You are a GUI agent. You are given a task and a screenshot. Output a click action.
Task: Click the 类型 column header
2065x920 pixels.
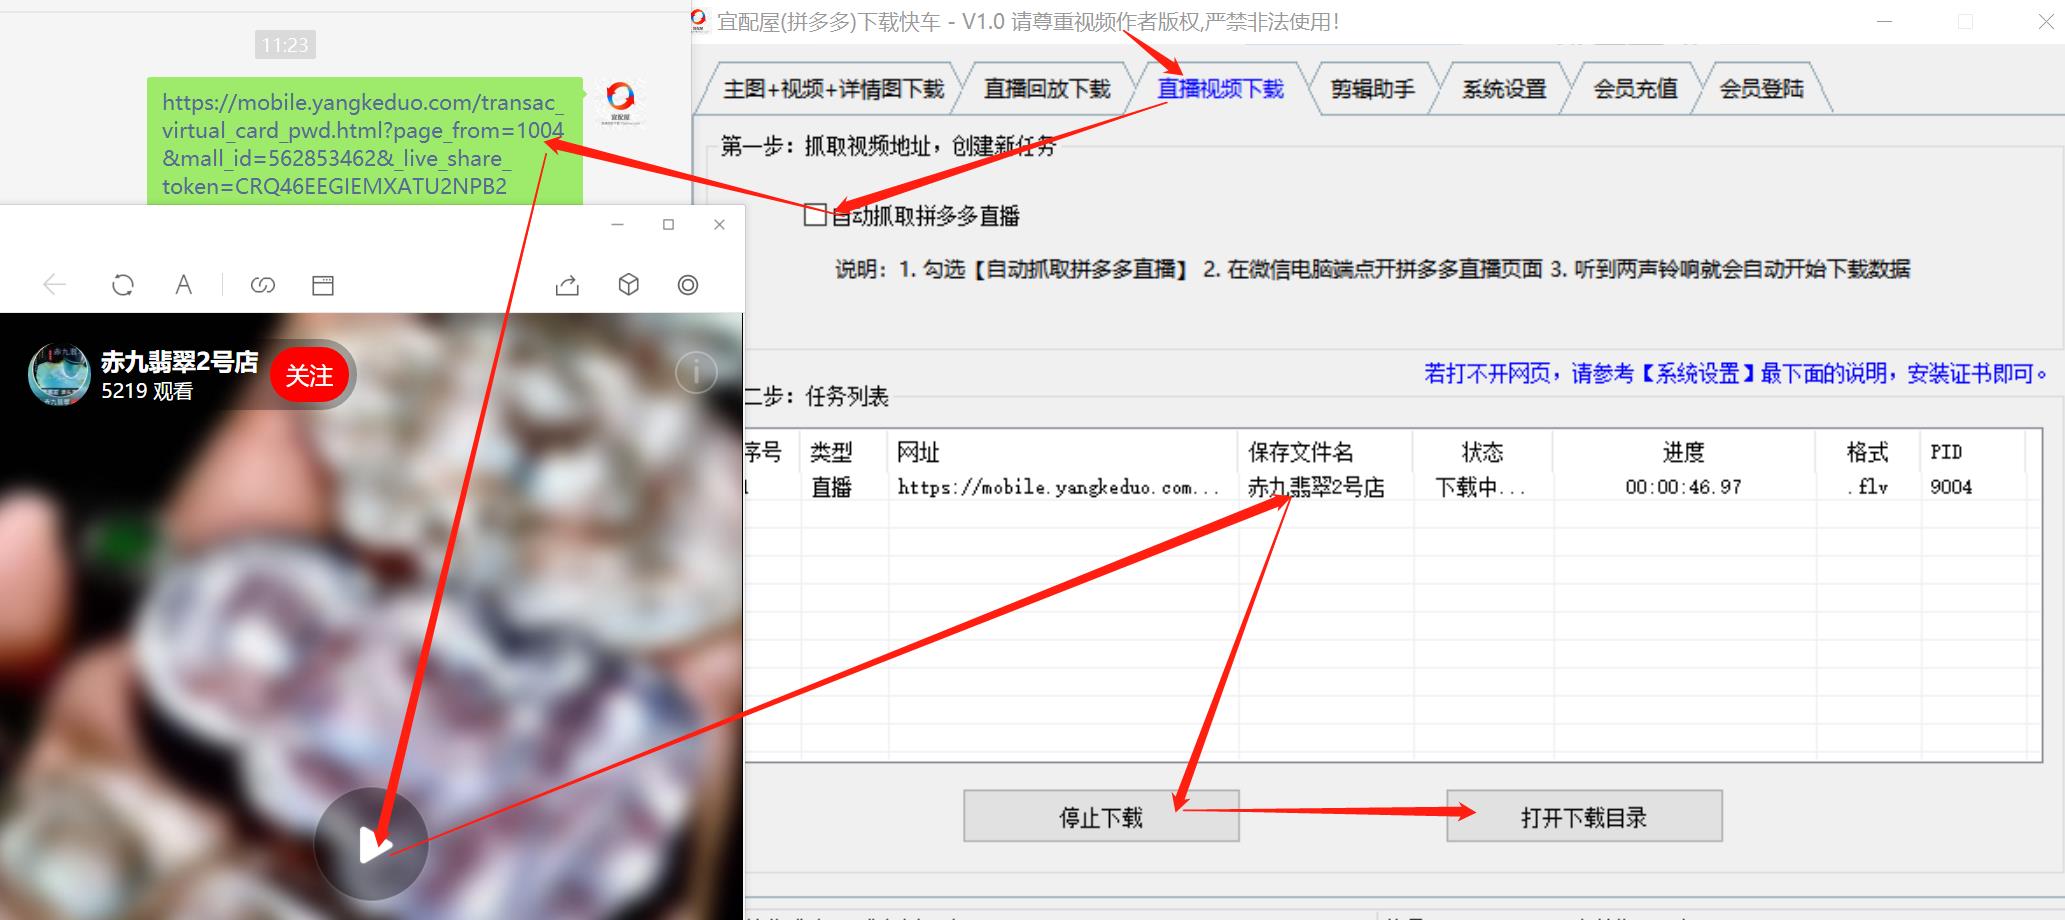[x=845, y=452]
